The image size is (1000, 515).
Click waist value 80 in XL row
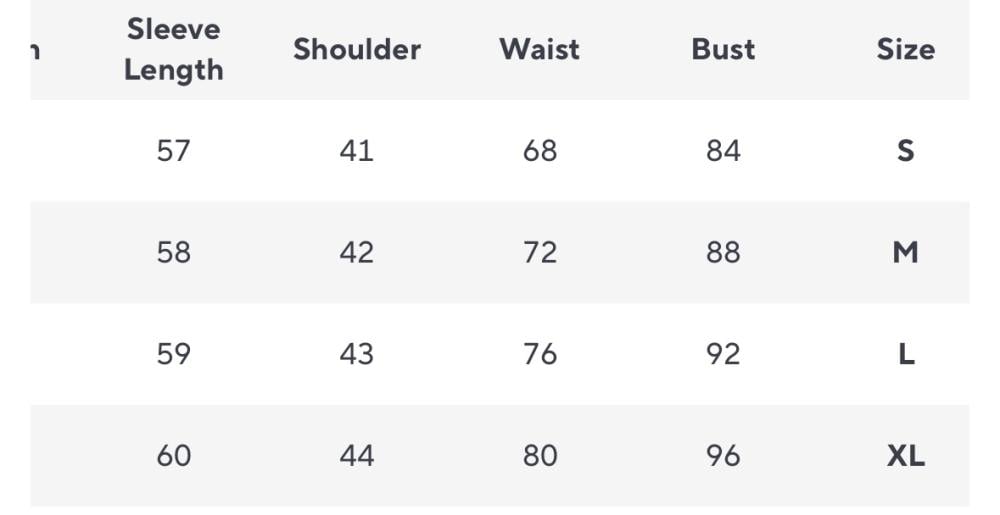coord(540,456)
